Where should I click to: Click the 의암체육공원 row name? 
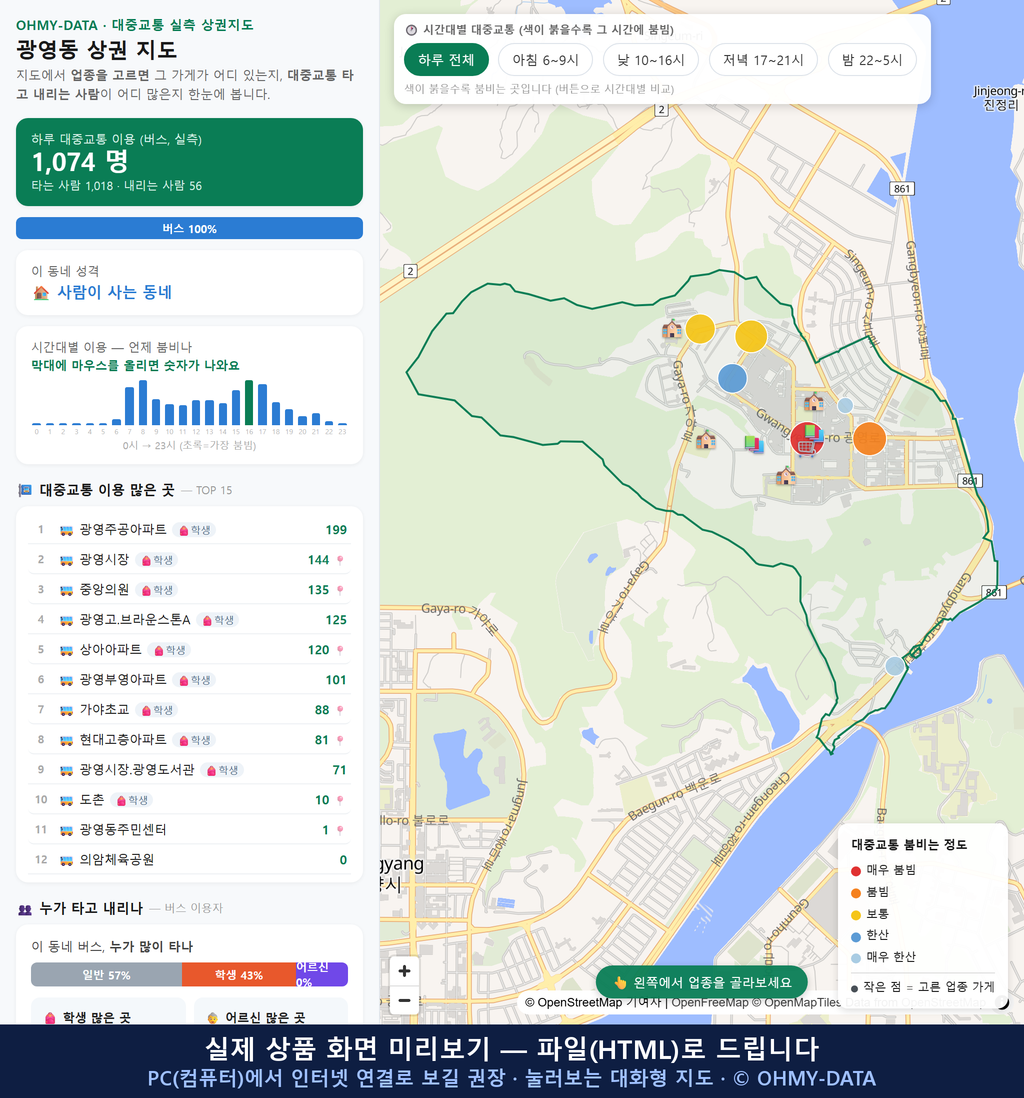(x=116, y=860)
